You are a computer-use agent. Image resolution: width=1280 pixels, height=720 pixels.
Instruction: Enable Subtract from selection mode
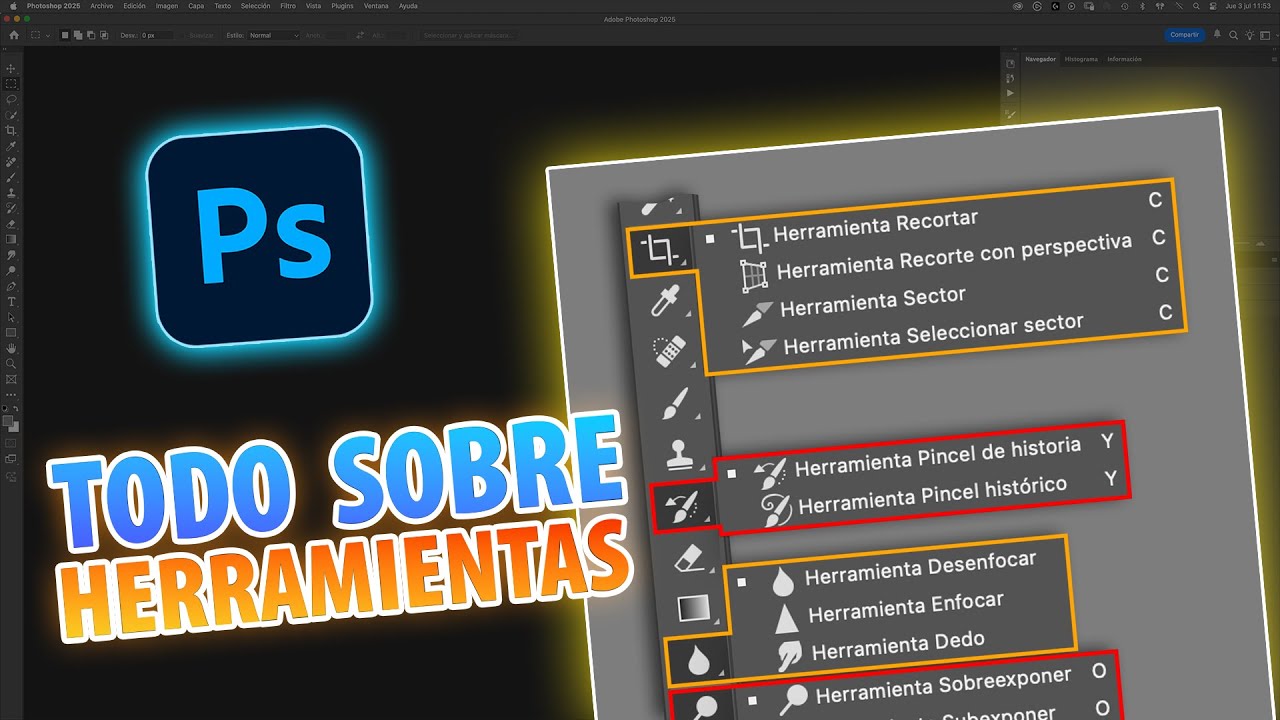click(x=91, y=35)
